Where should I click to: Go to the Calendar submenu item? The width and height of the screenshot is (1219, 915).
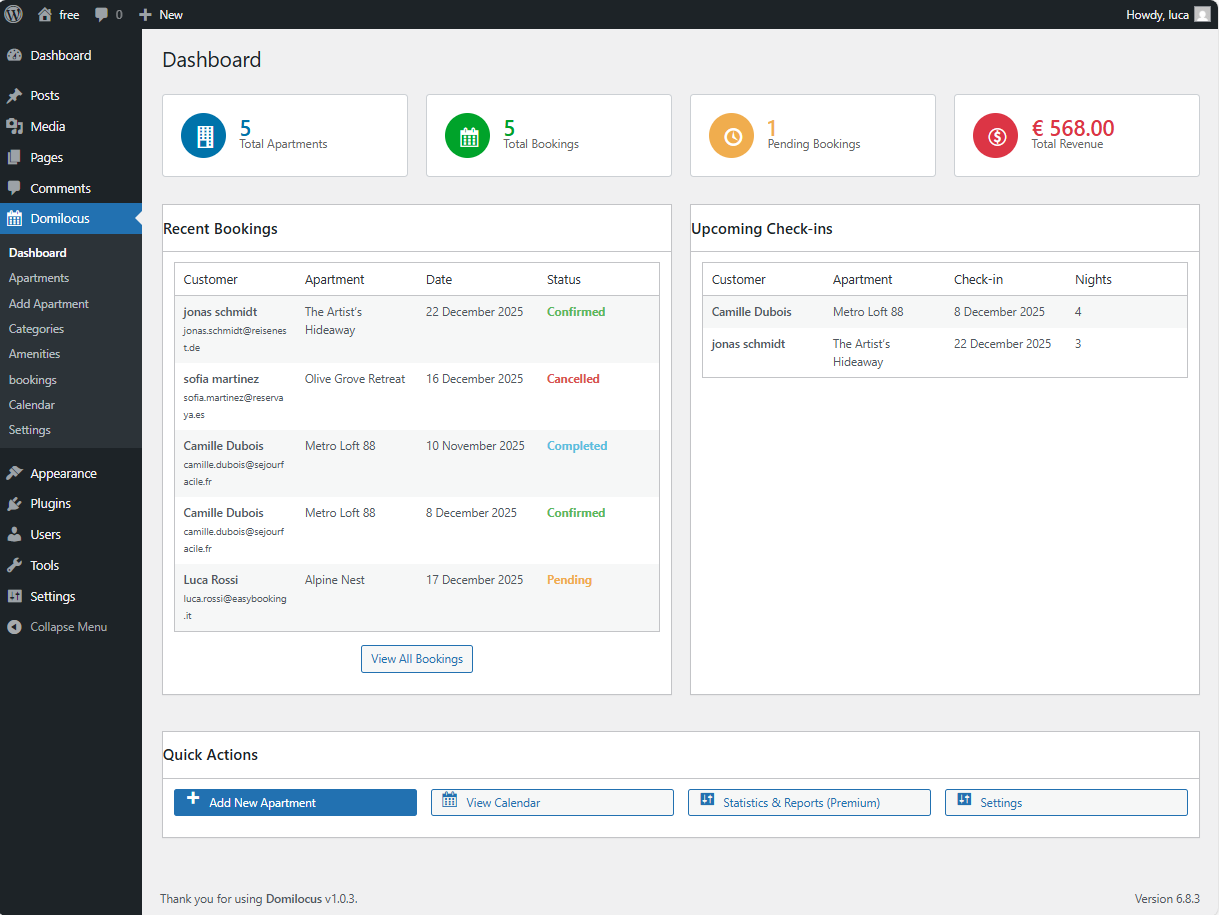[x=32, y=405]
